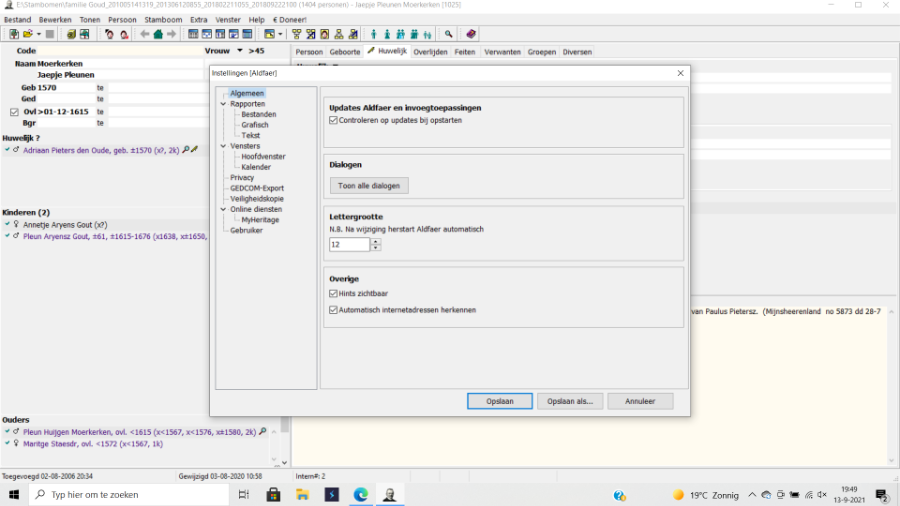Collapse the Vensters tree node
The height and width of the screenshot is (506, 900).
click(223, 146)
